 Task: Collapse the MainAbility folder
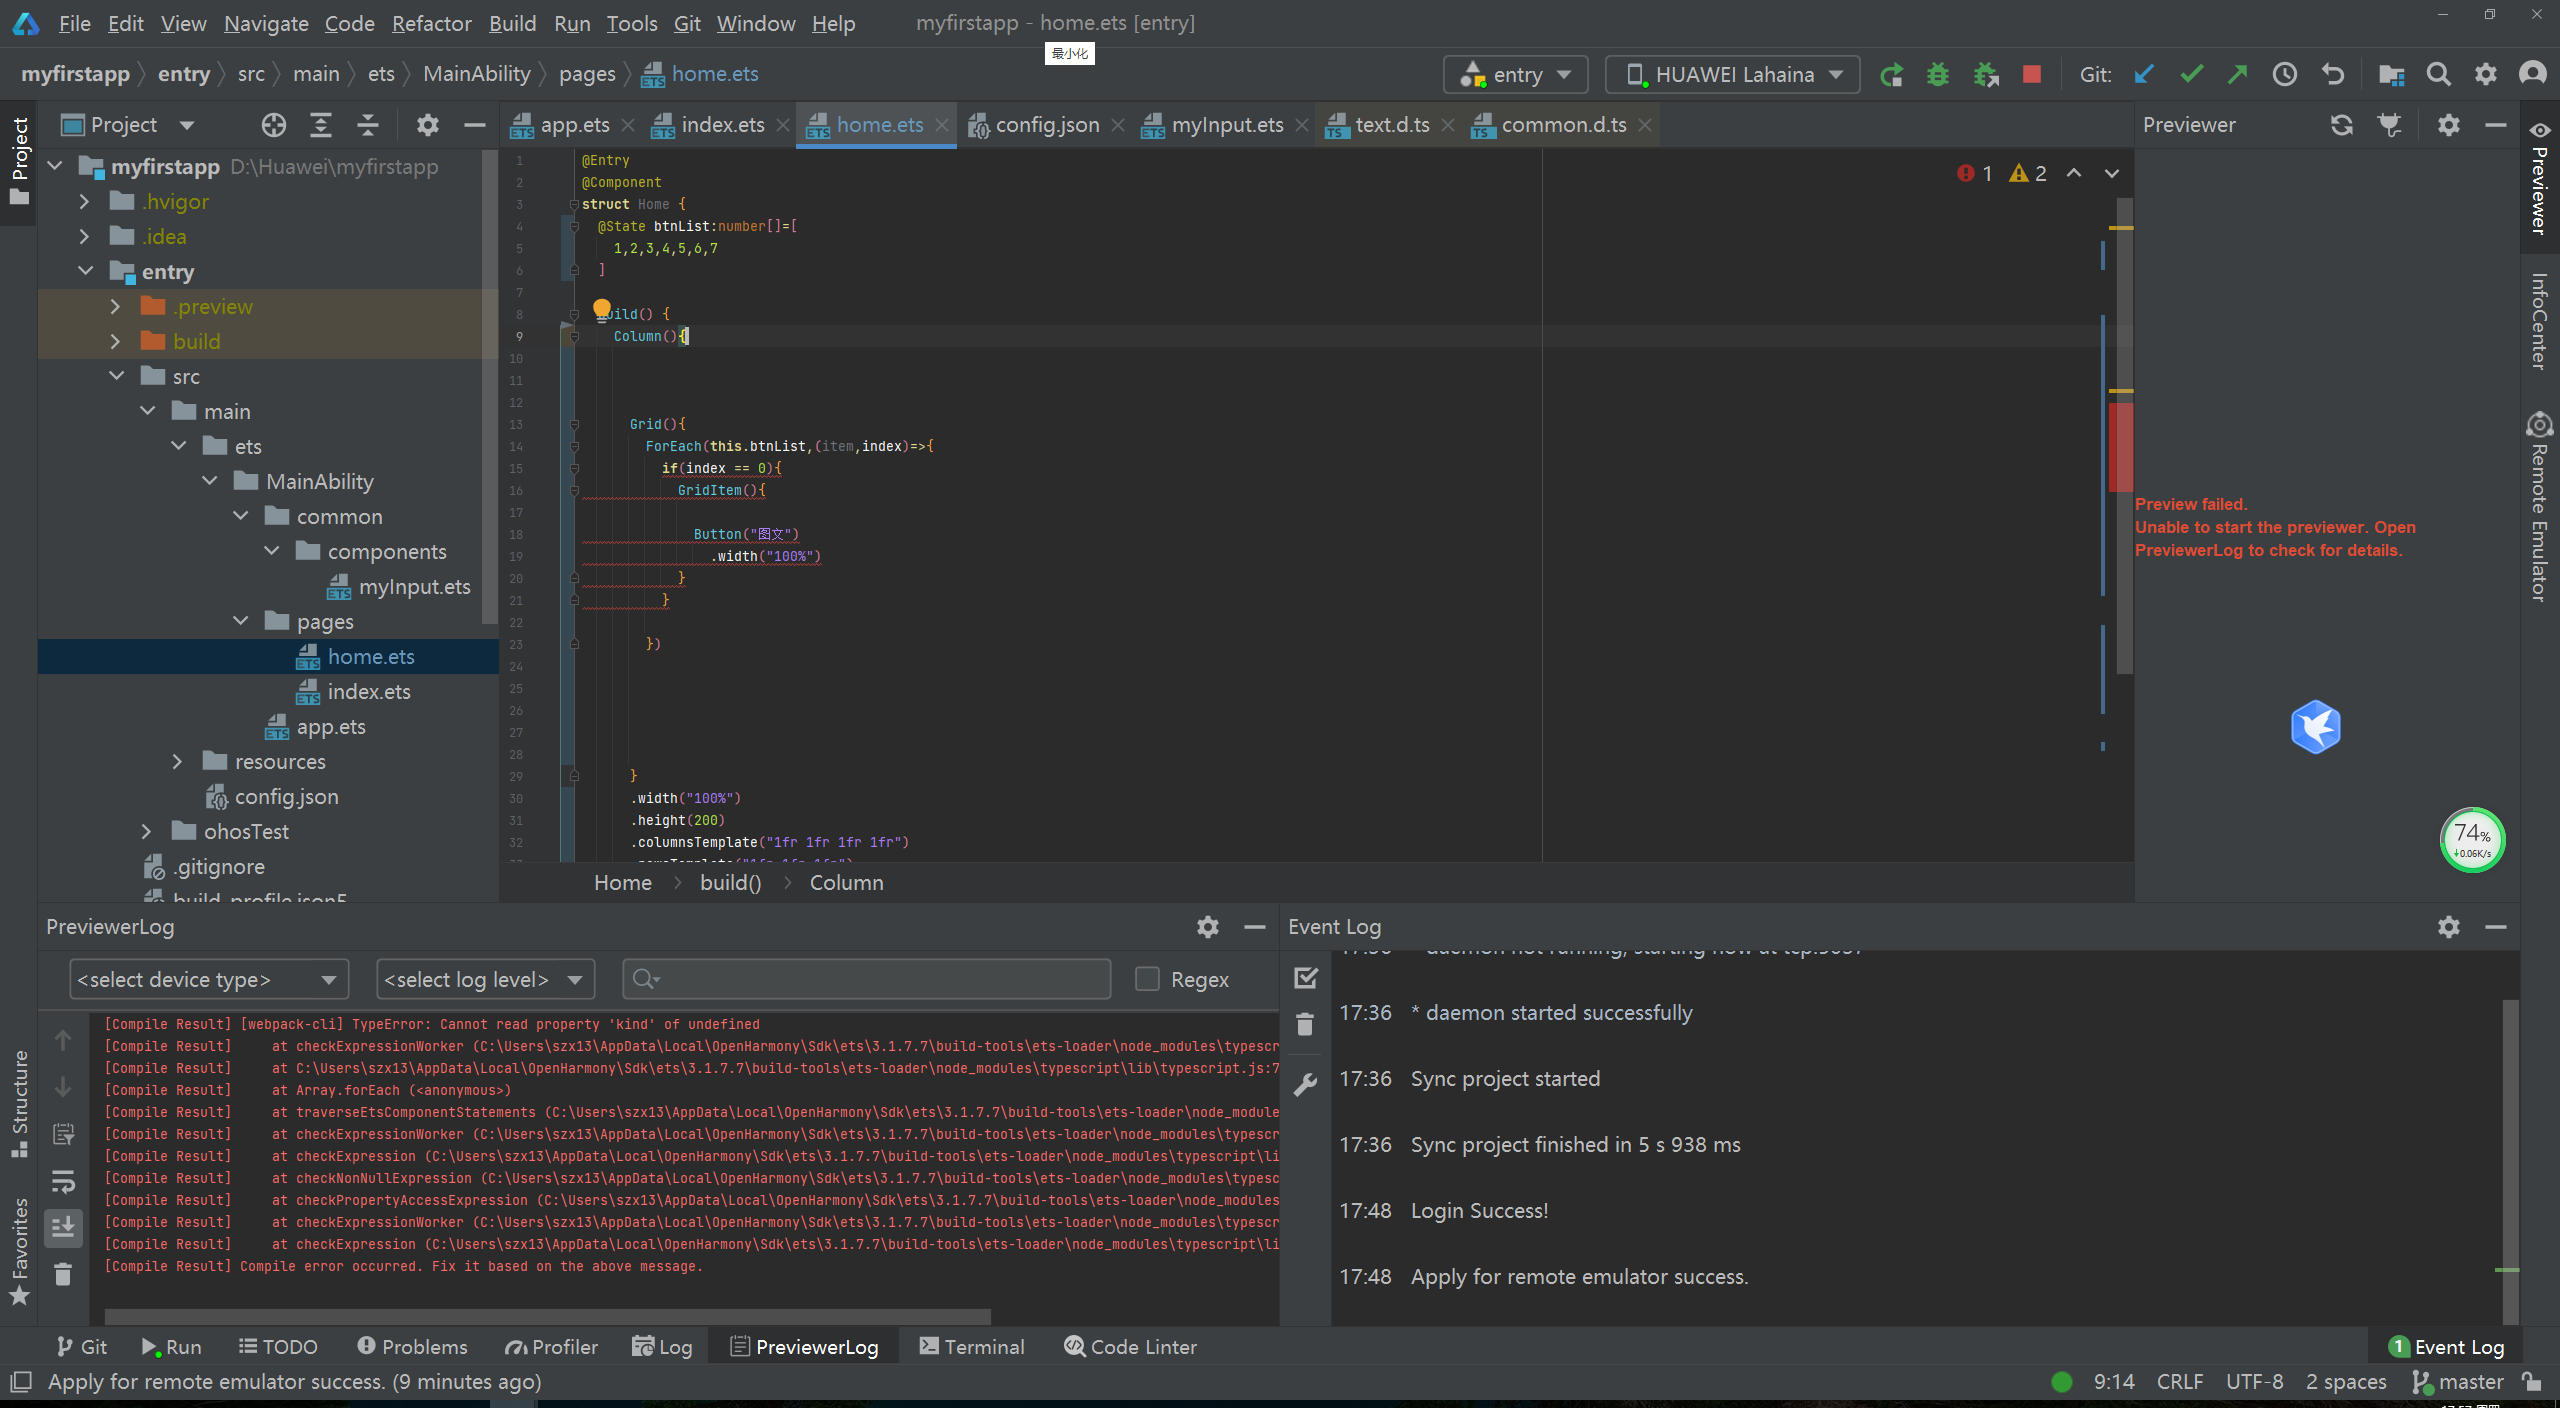coord(209,482)
